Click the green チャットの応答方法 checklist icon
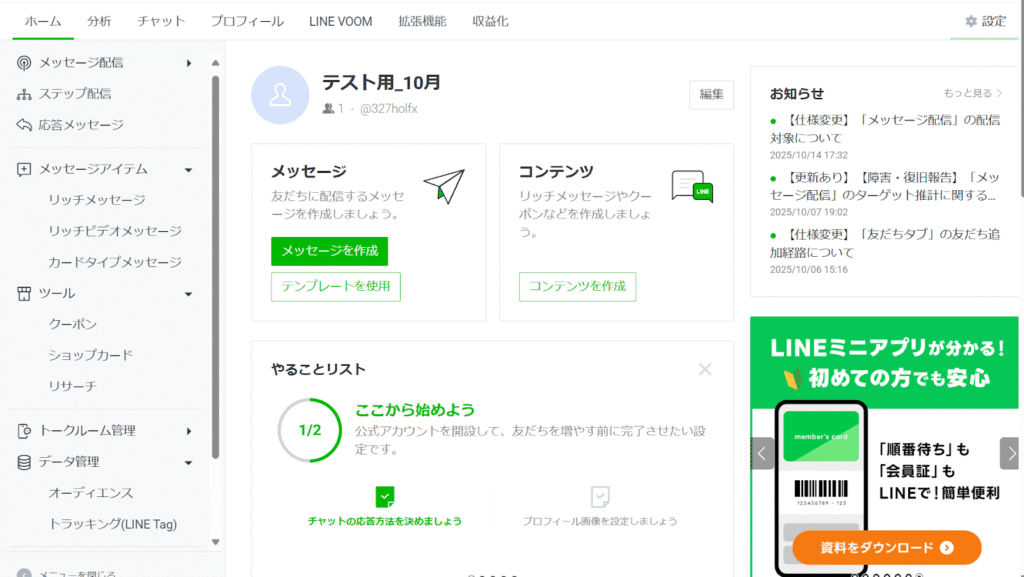This screenshot has height=577, width=1024. 385,496
